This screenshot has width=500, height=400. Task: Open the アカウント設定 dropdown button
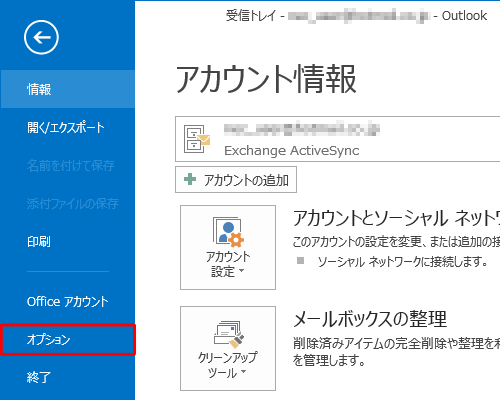pos(228,247)
